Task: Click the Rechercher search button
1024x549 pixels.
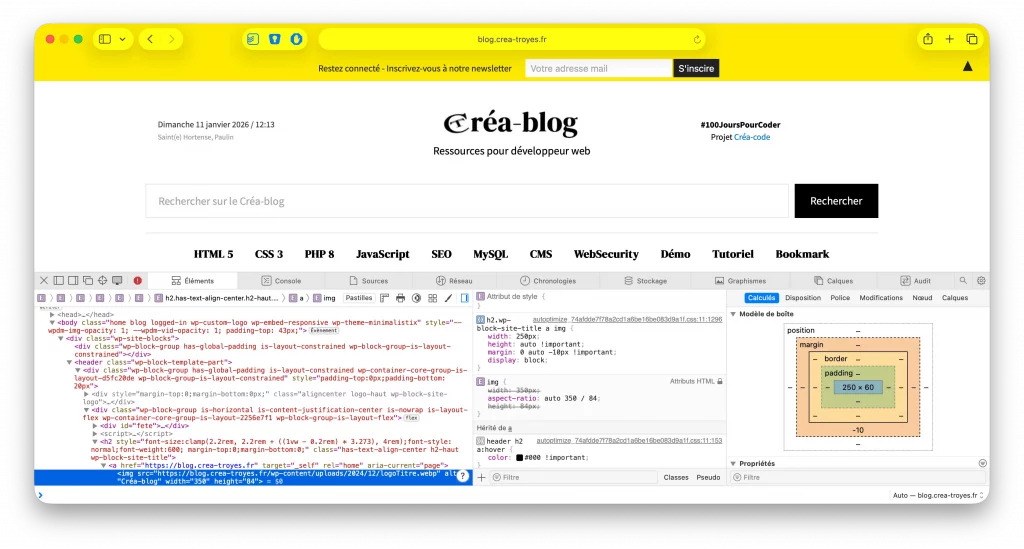Action: click(x=836, y=201)
